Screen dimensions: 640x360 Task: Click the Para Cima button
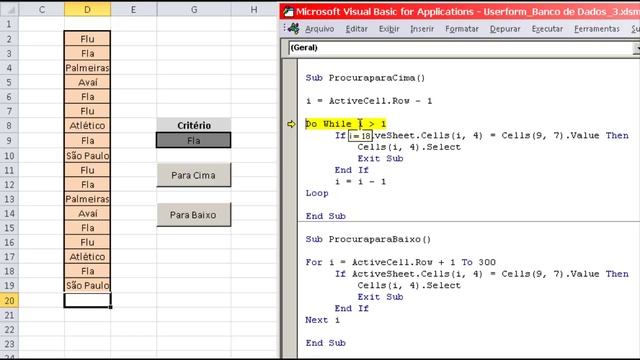193,175
